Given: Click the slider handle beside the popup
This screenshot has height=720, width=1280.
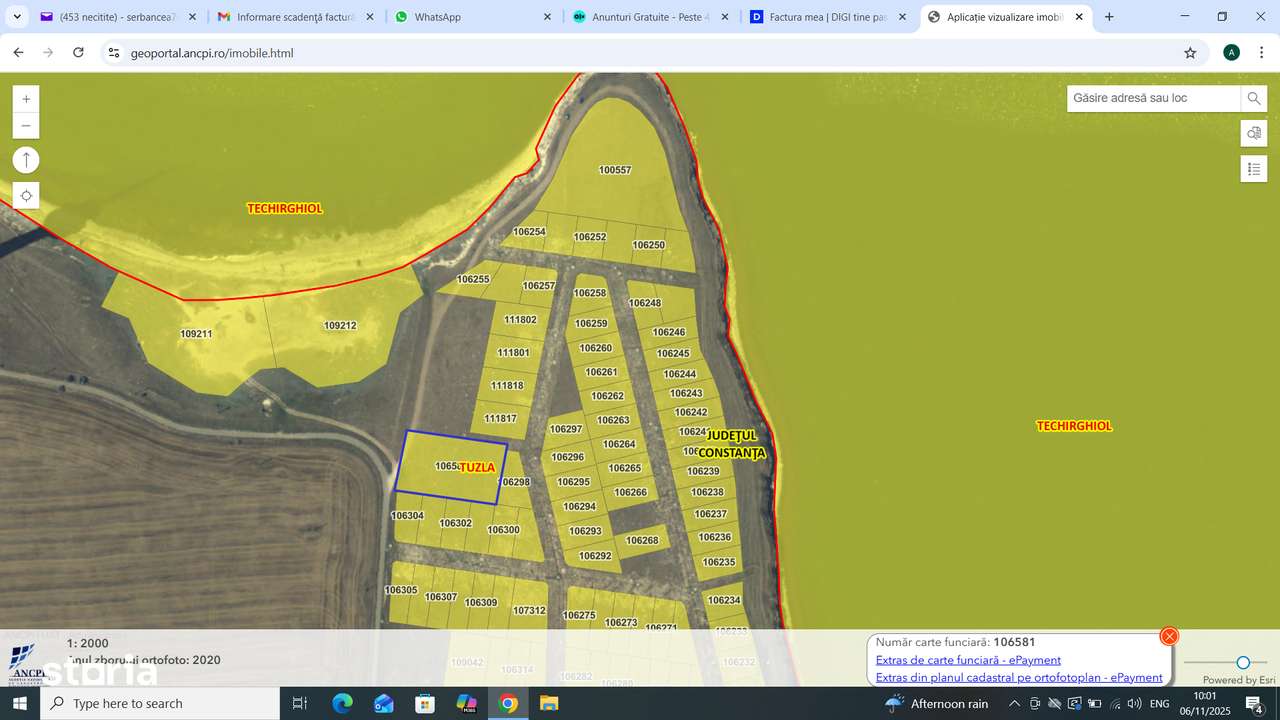Looking at the screenshot, I should (1243, 662).
